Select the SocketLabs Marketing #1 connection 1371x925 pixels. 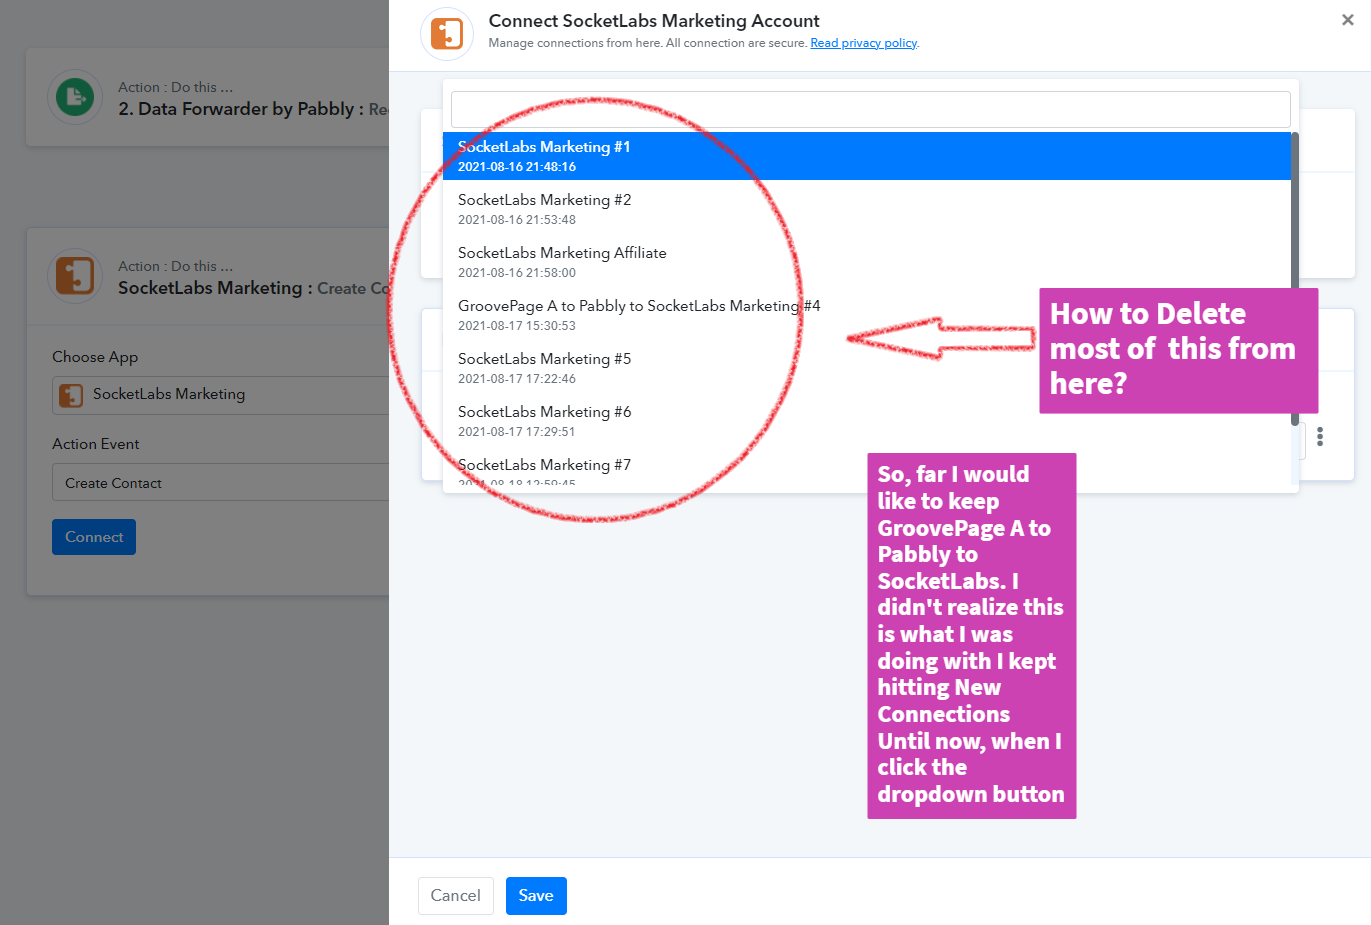pos(867,156)
